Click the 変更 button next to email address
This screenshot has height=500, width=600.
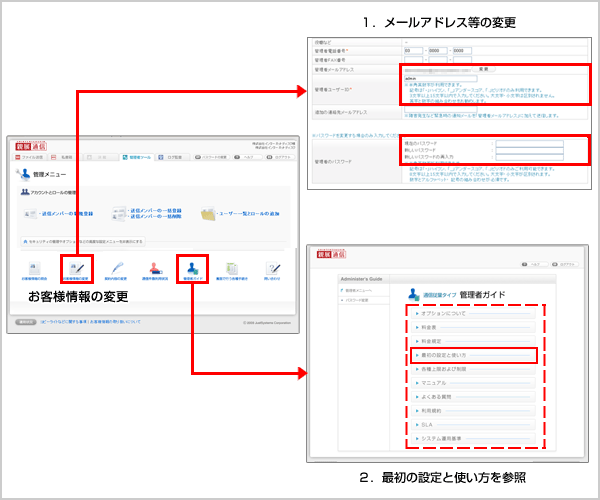coord(483,69)
